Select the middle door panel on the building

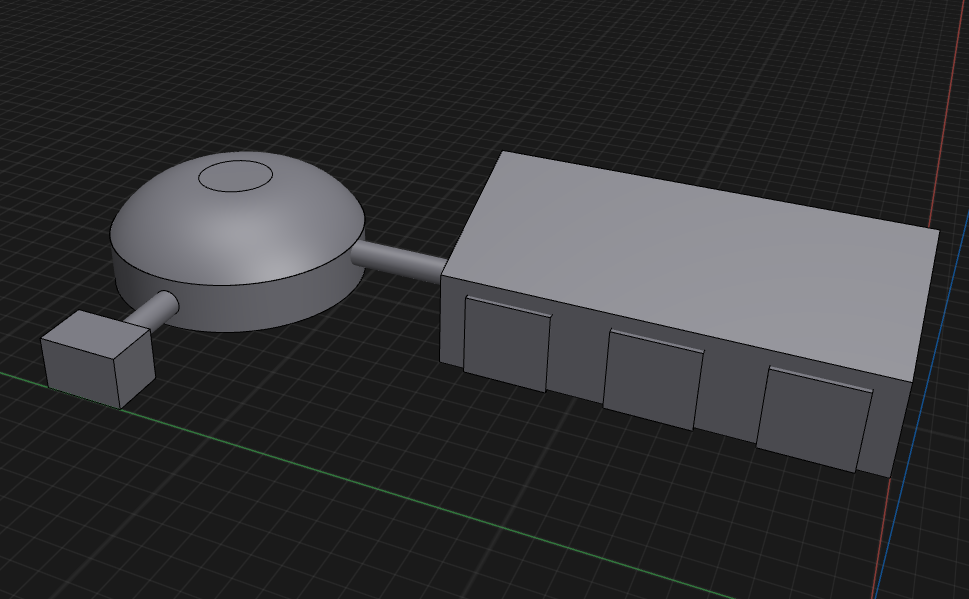click(x=653, y=380)
